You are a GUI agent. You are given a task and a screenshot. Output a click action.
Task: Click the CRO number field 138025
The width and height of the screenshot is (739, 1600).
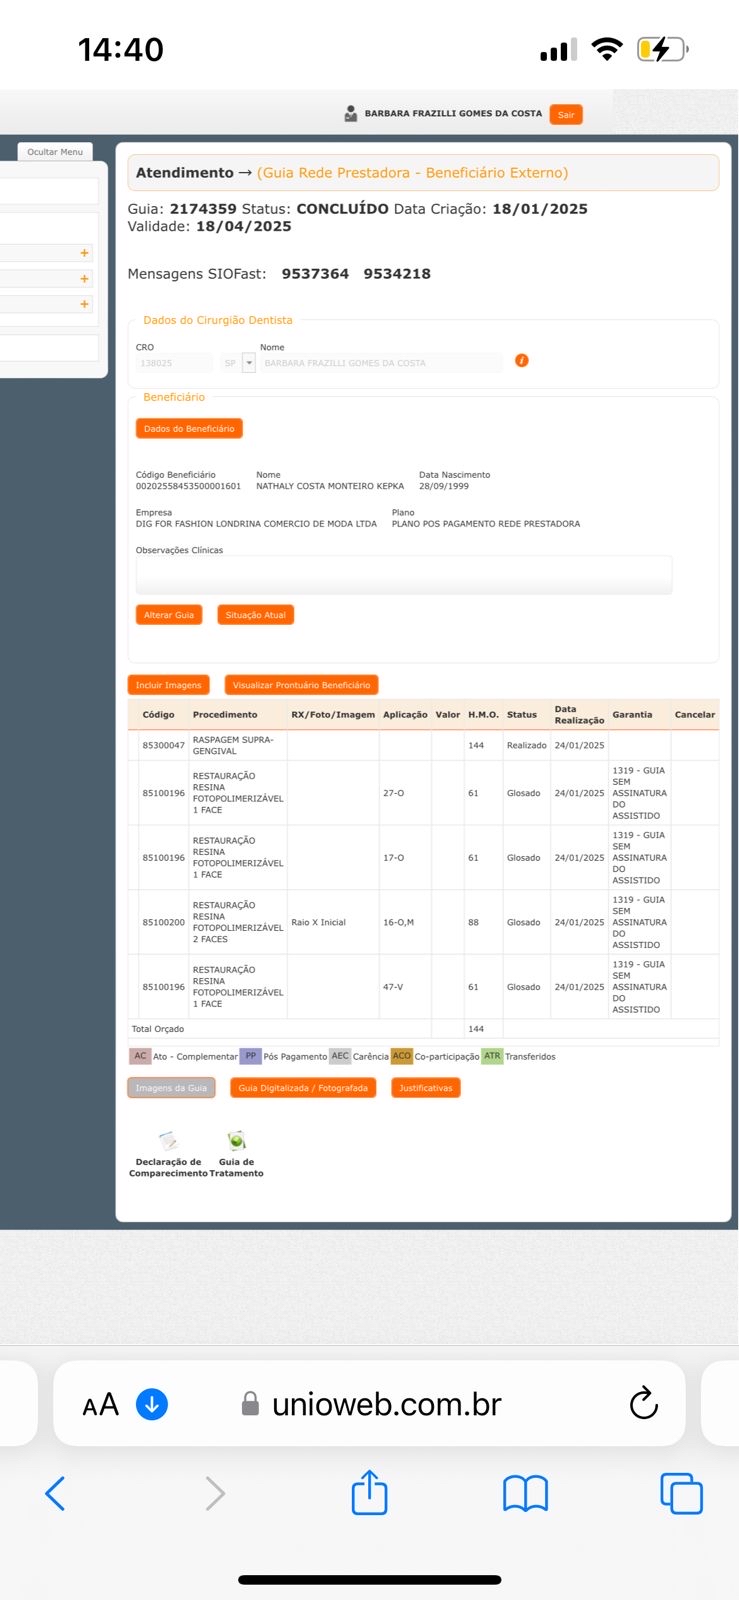tap(174, 363)
